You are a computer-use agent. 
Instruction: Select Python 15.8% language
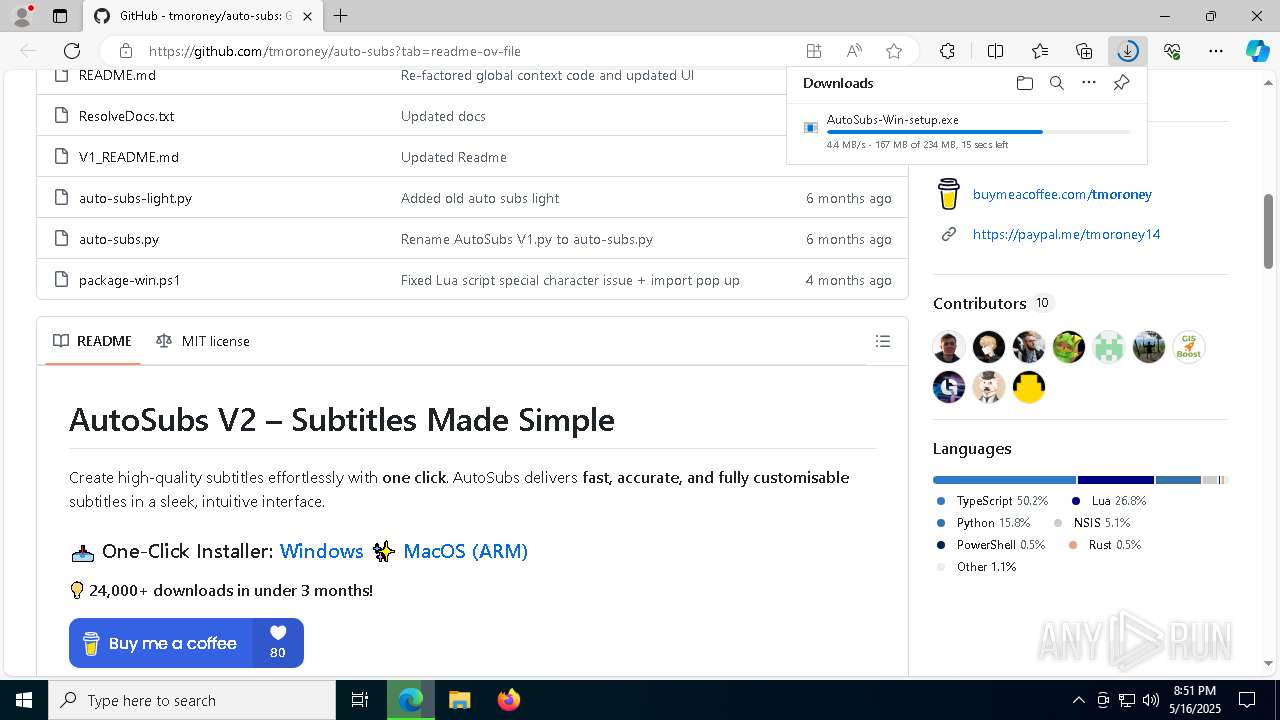993,522
